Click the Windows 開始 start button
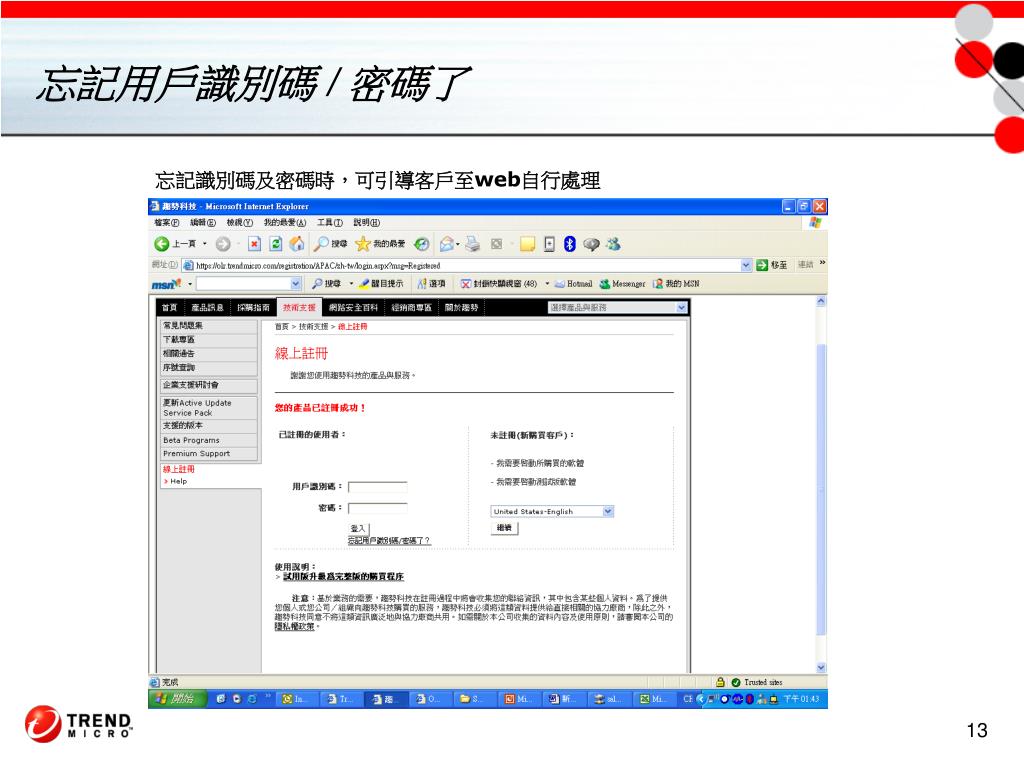This screenshot has height=768, width=1024. click(x=177, y=699)
